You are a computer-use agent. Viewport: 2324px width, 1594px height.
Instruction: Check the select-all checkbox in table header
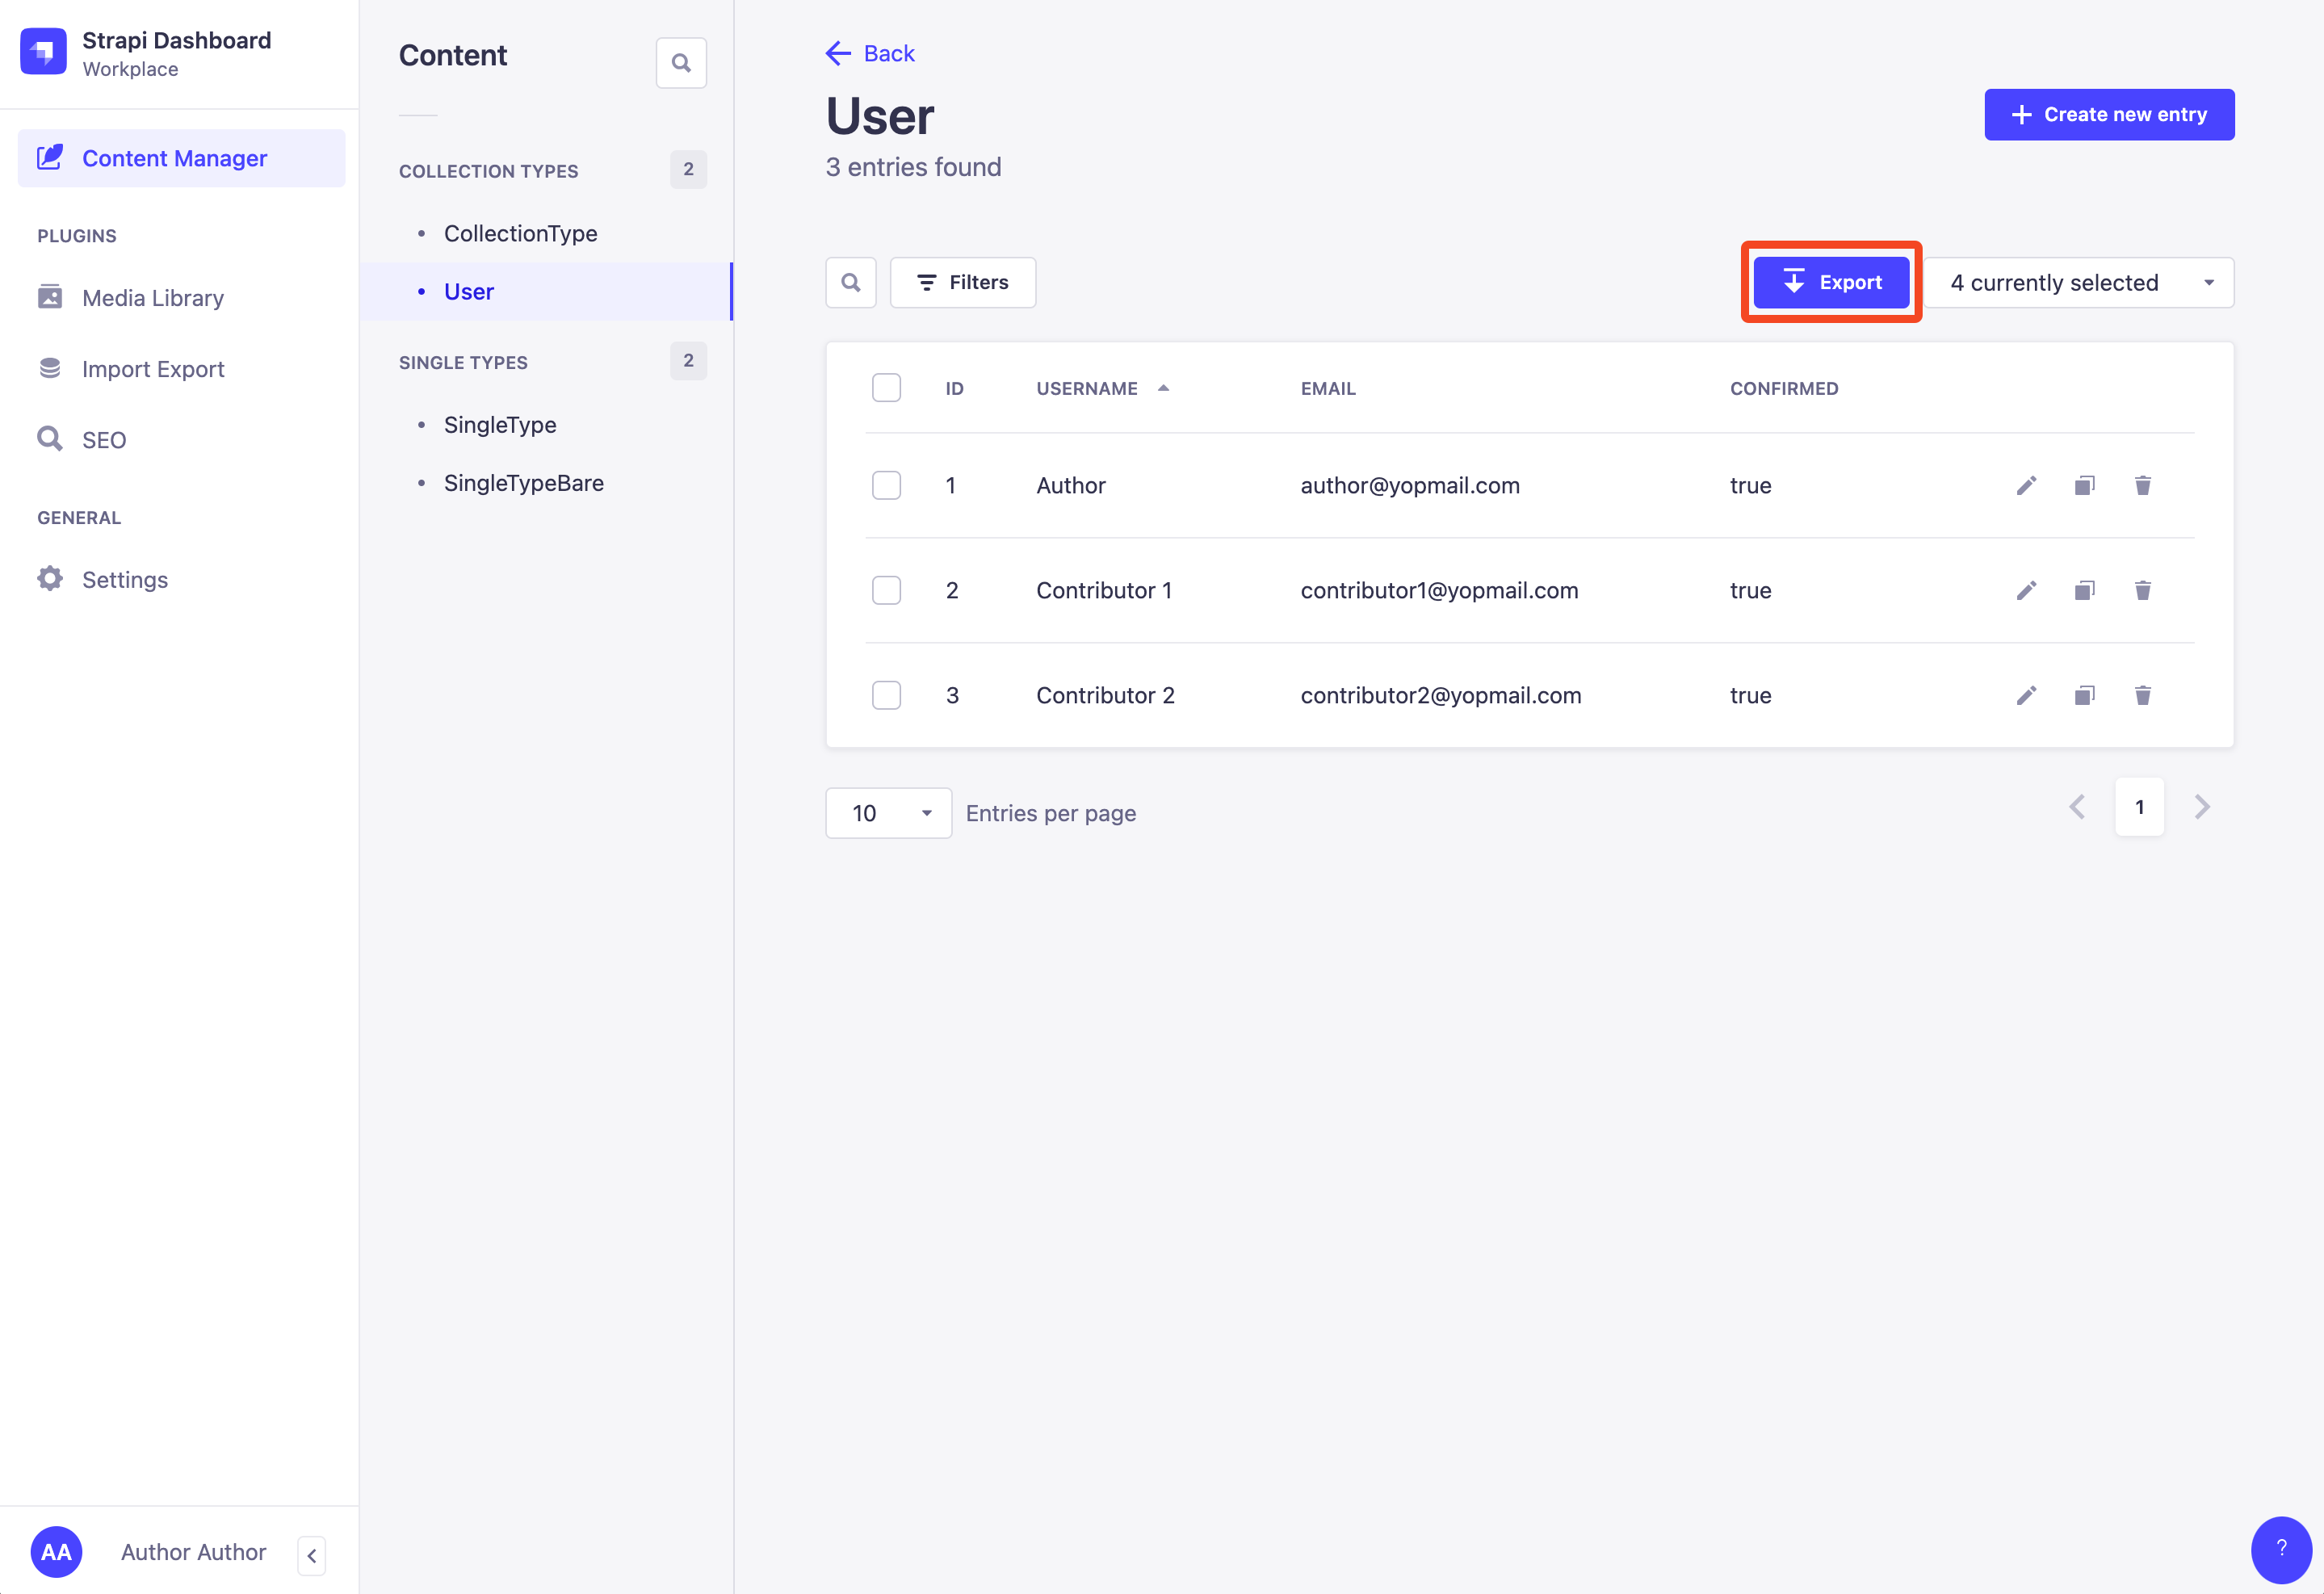[886, 387]
